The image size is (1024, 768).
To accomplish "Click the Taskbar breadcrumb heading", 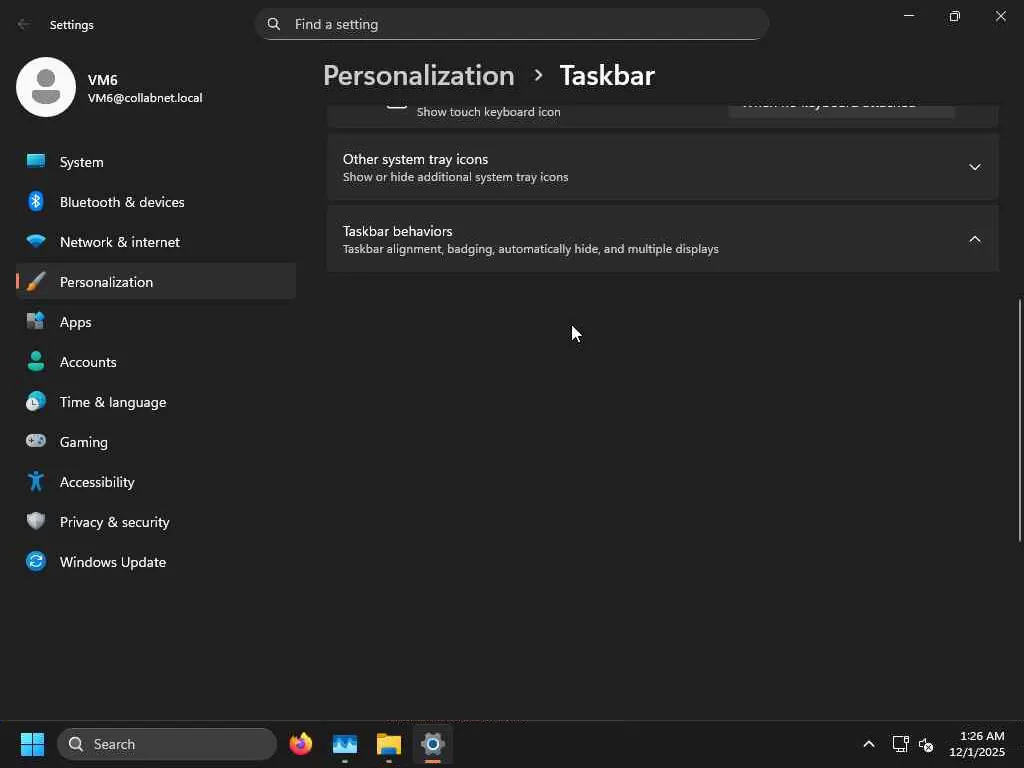I will coord(607,76).
